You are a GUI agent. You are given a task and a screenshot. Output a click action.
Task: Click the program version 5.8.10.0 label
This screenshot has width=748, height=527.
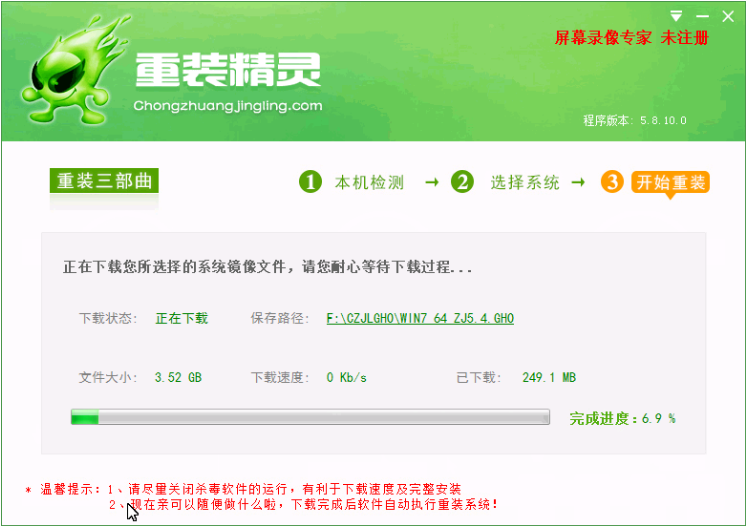point(635,120)
